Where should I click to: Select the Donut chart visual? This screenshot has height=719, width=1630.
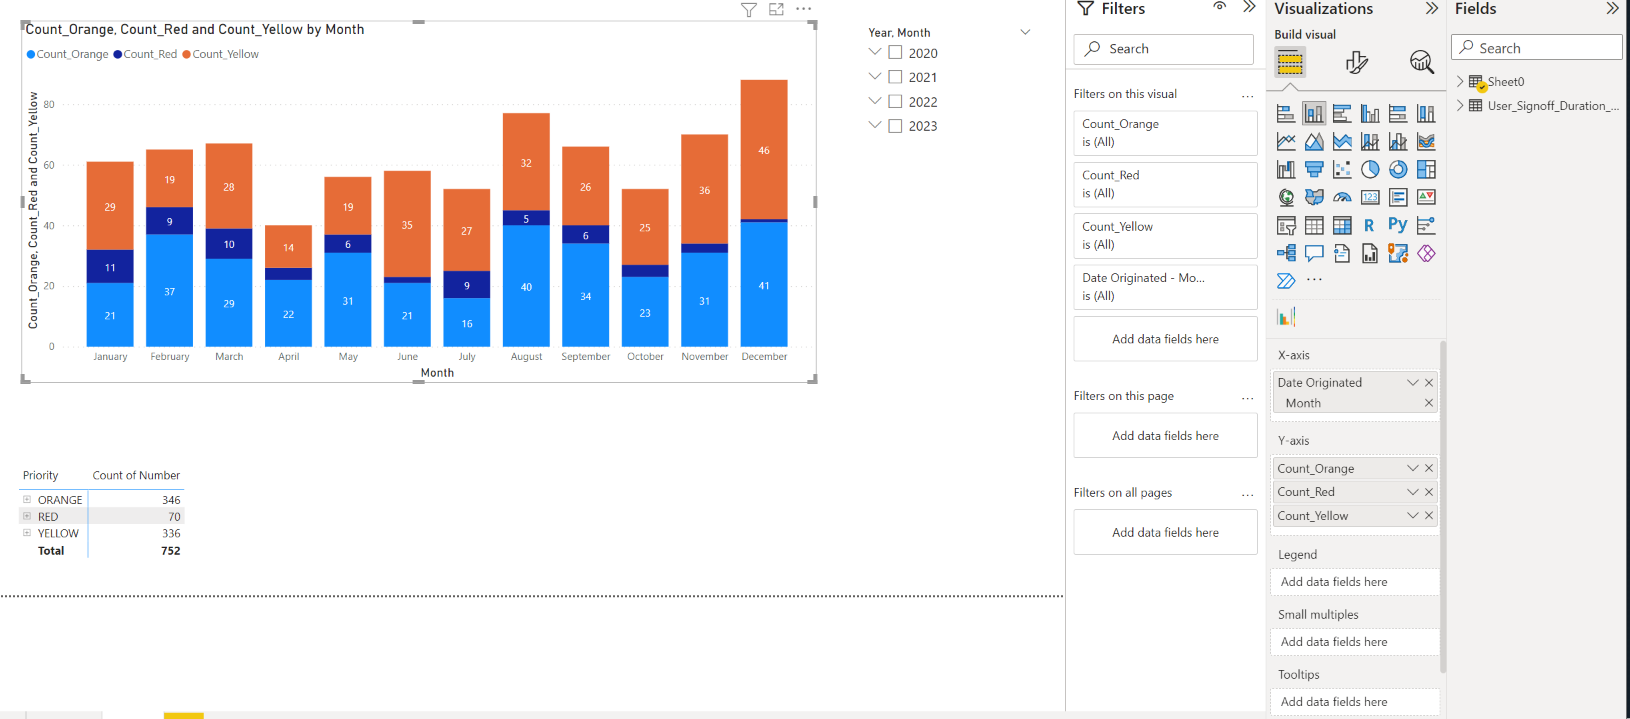pyautogui.click(x=1398, y=169)
